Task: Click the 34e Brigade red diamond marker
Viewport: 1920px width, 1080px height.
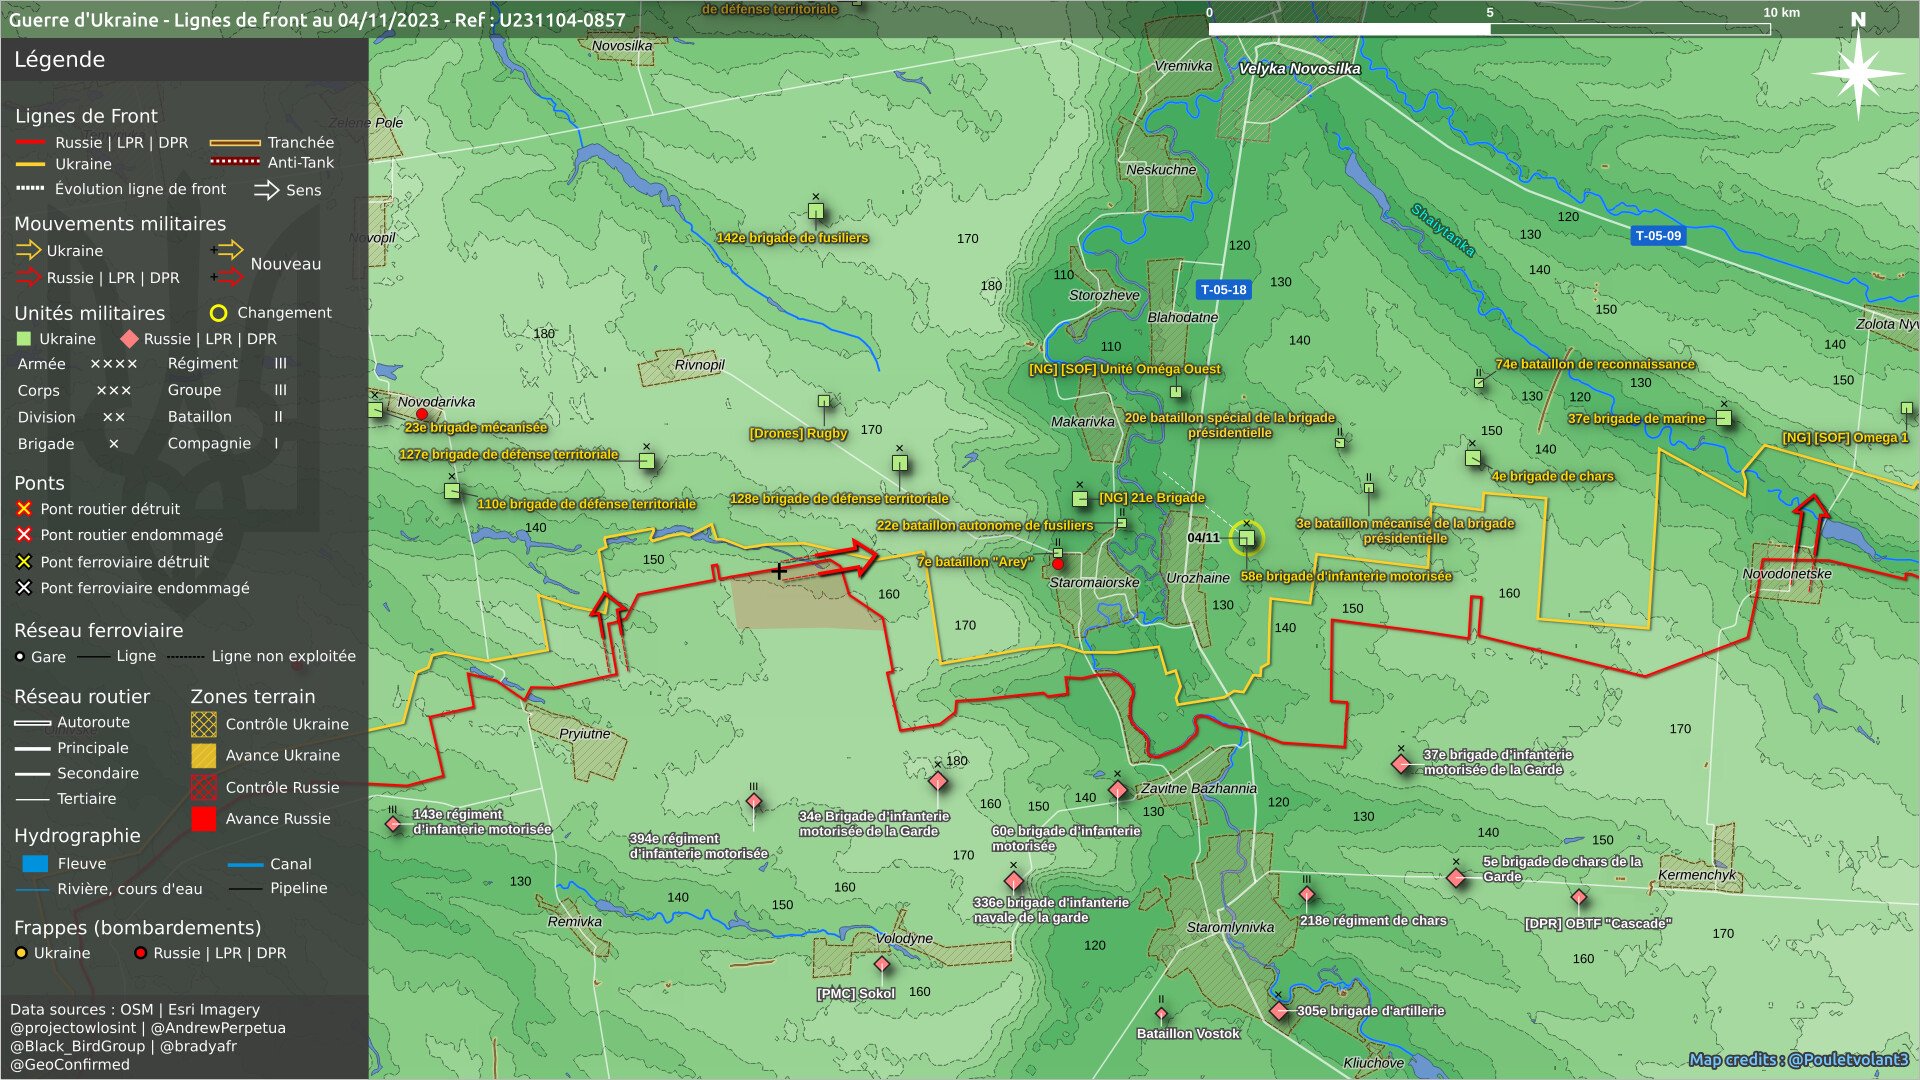Action: (938, 781)
